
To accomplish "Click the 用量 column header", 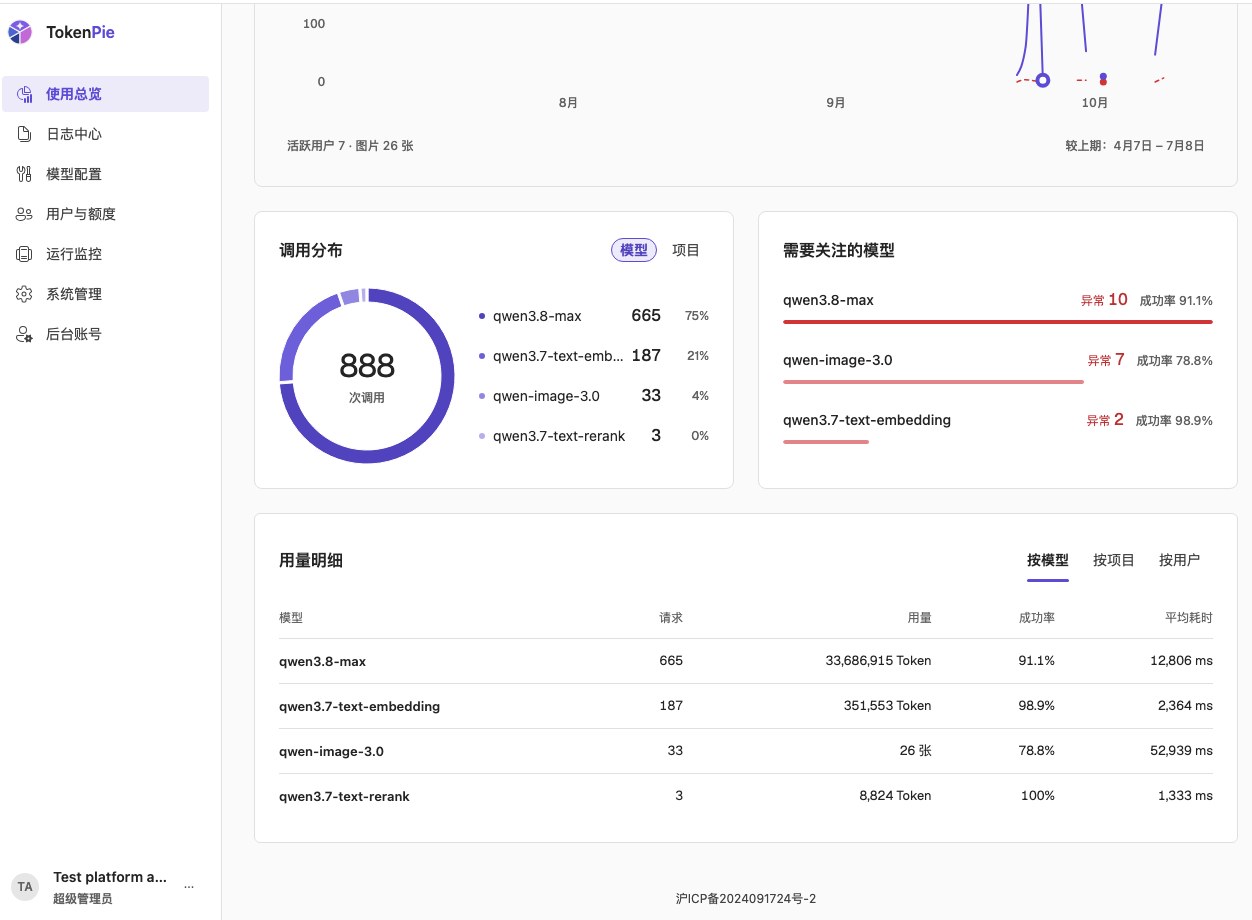I will (x=919, y=618).
